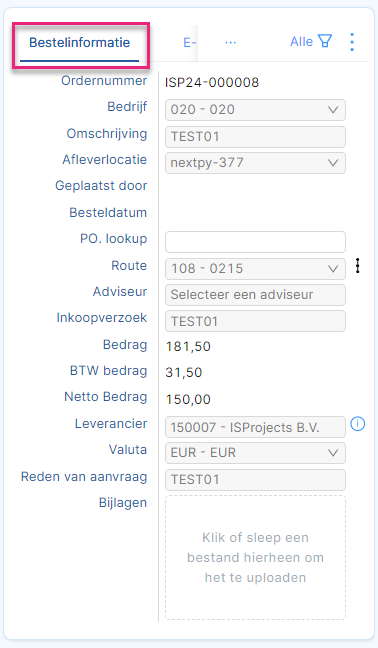Screen dimensions: 378x648
Task: Click the supplier info icon next to Leverancier
Action: tap(358, 424)
